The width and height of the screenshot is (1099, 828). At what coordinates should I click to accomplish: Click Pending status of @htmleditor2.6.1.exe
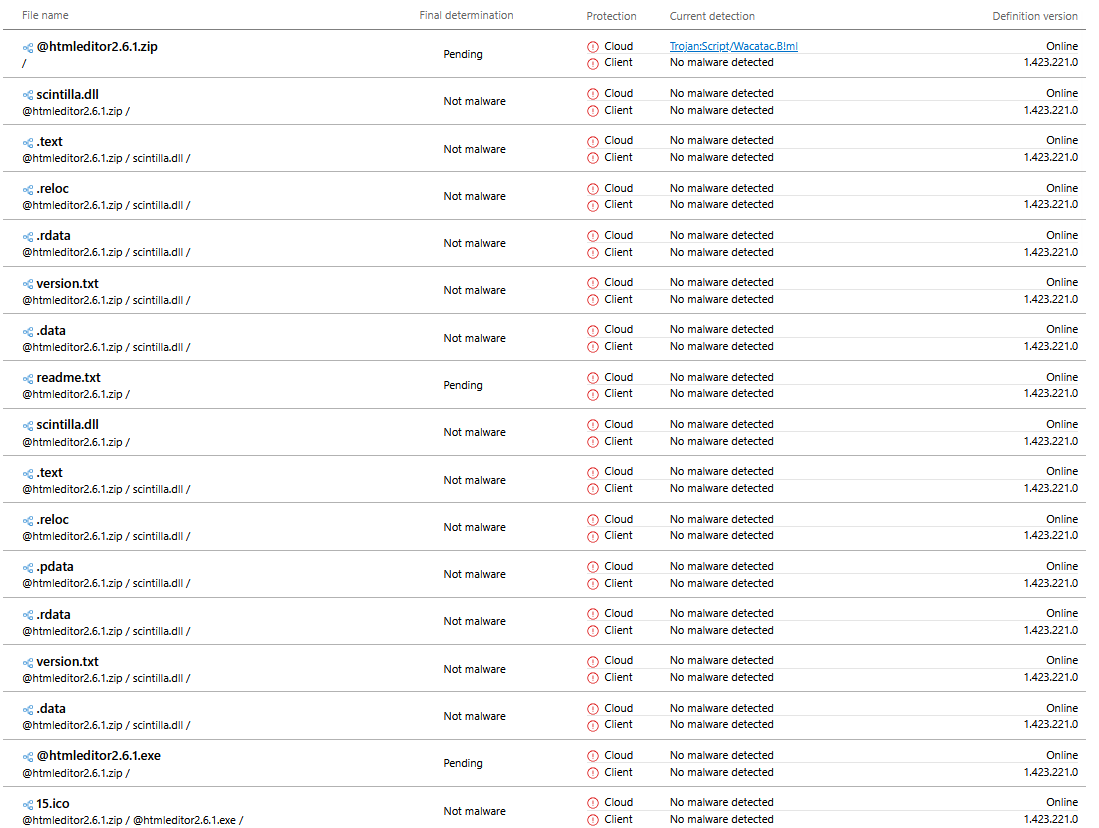pyautogui.click(x=463, y=763)
